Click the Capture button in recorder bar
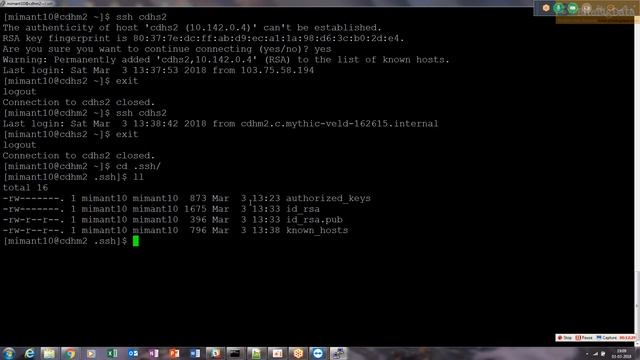Image resolution: width=640 pixels, height=360 pixels. (607, 338)
